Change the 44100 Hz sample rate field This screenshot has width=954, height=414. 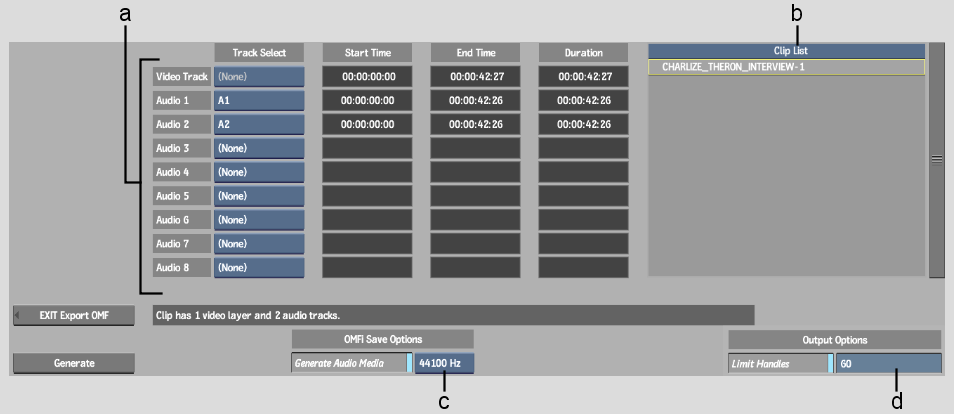(x=444, y=363)
